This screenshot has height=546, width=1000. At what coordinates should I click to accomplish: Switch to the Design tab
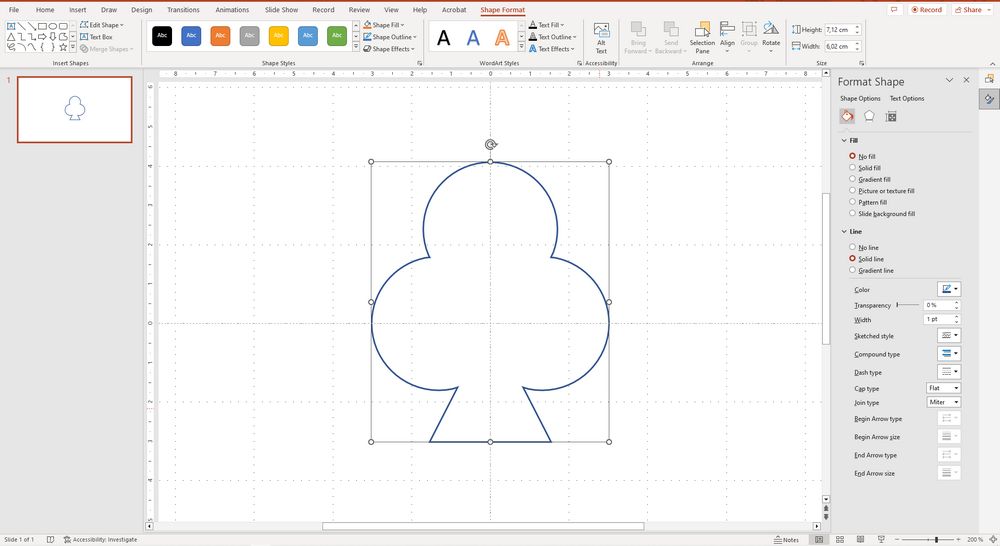[x=142, y=10]
